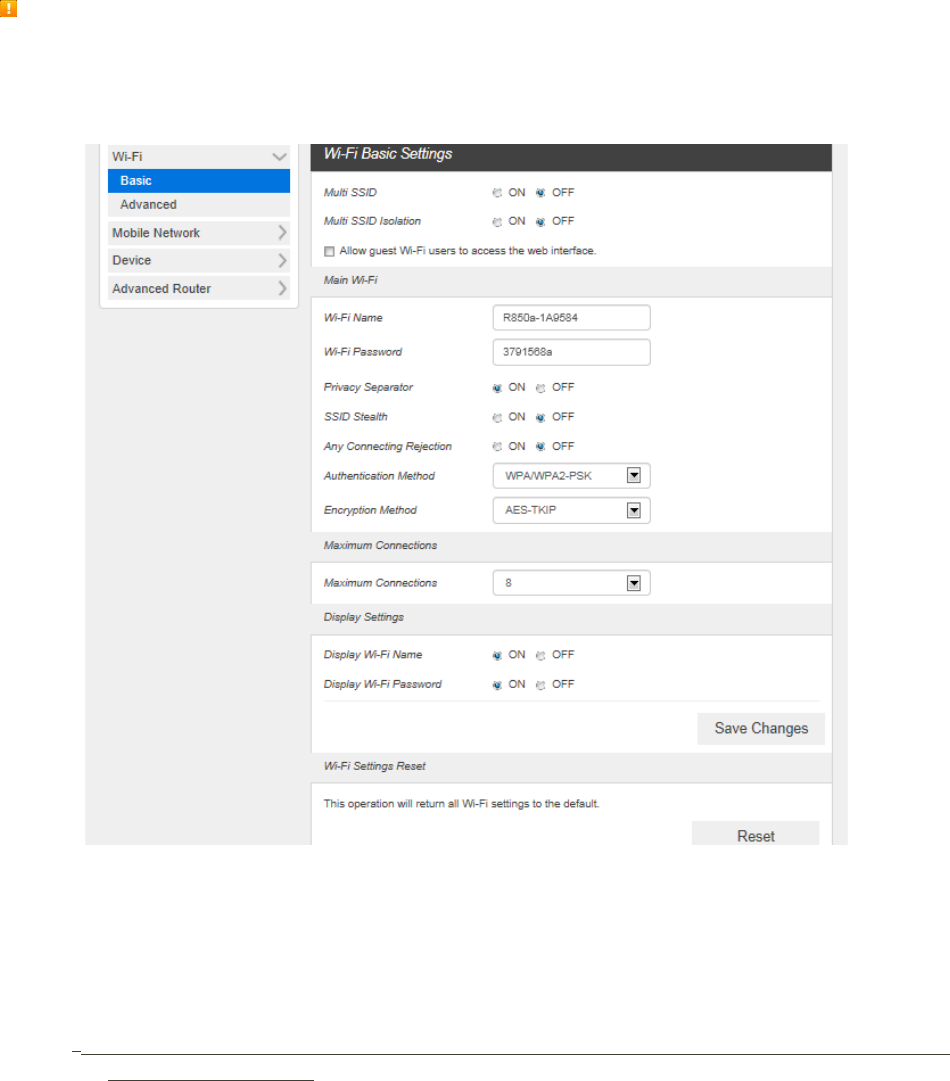The image size is (950, 1081).
Task: Open the Device section
Action: (x=199, y=261)
